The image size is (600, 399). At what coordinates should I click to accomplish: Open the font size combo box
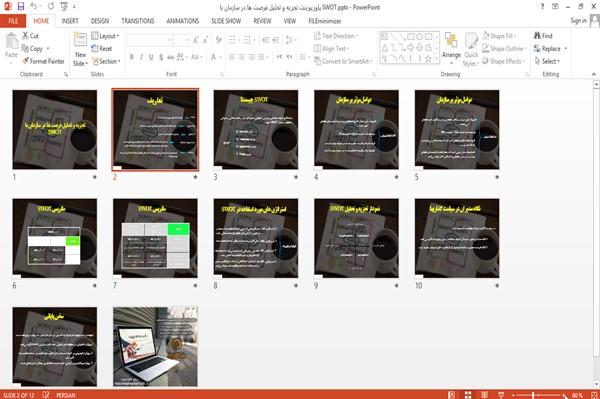[x=181, y=40]
